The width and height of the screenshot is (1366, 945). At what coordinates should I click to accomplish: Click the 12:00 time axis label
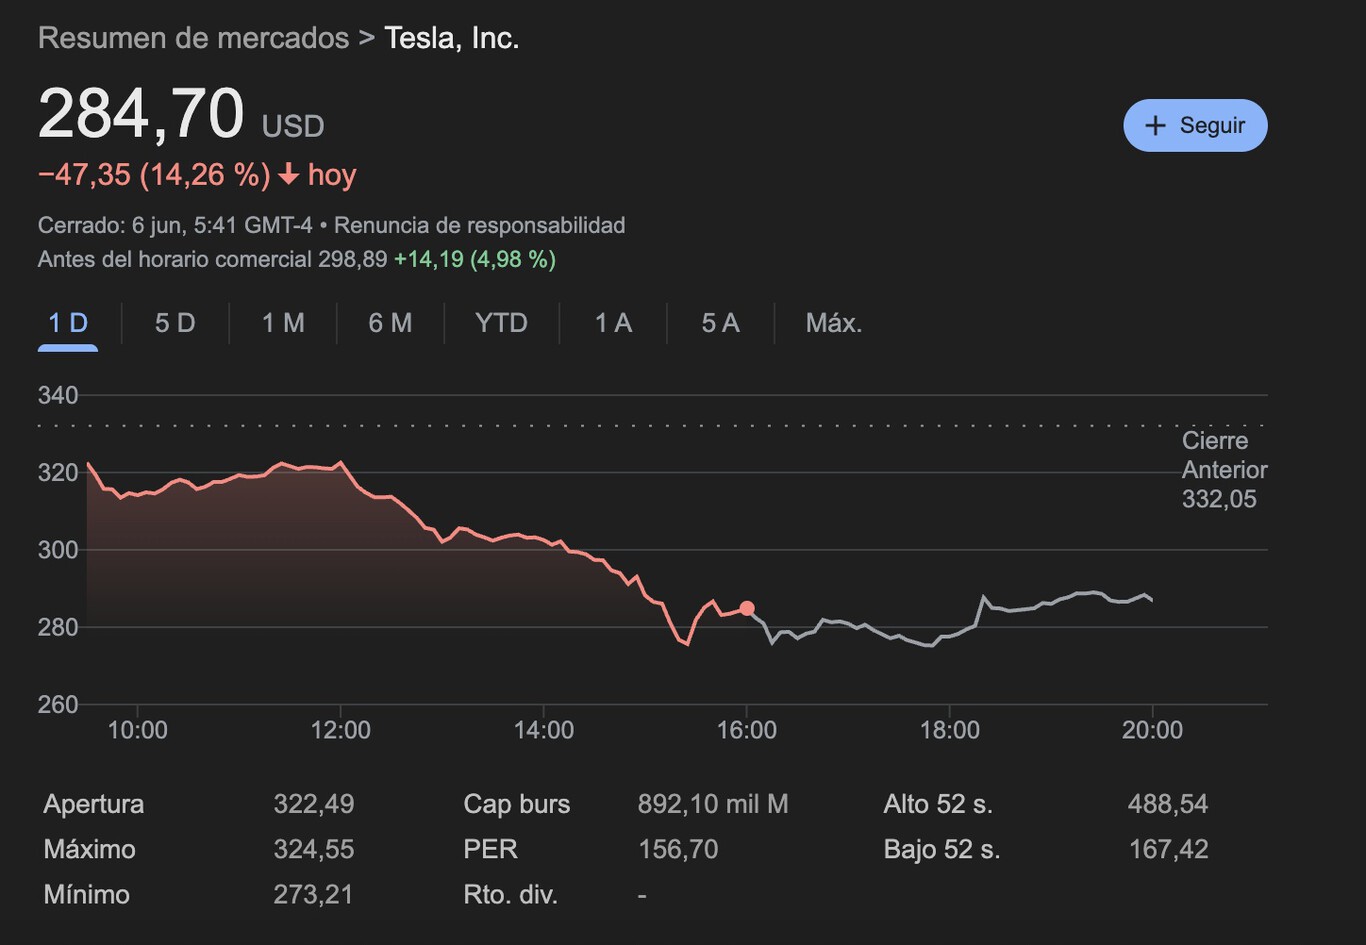341,730
